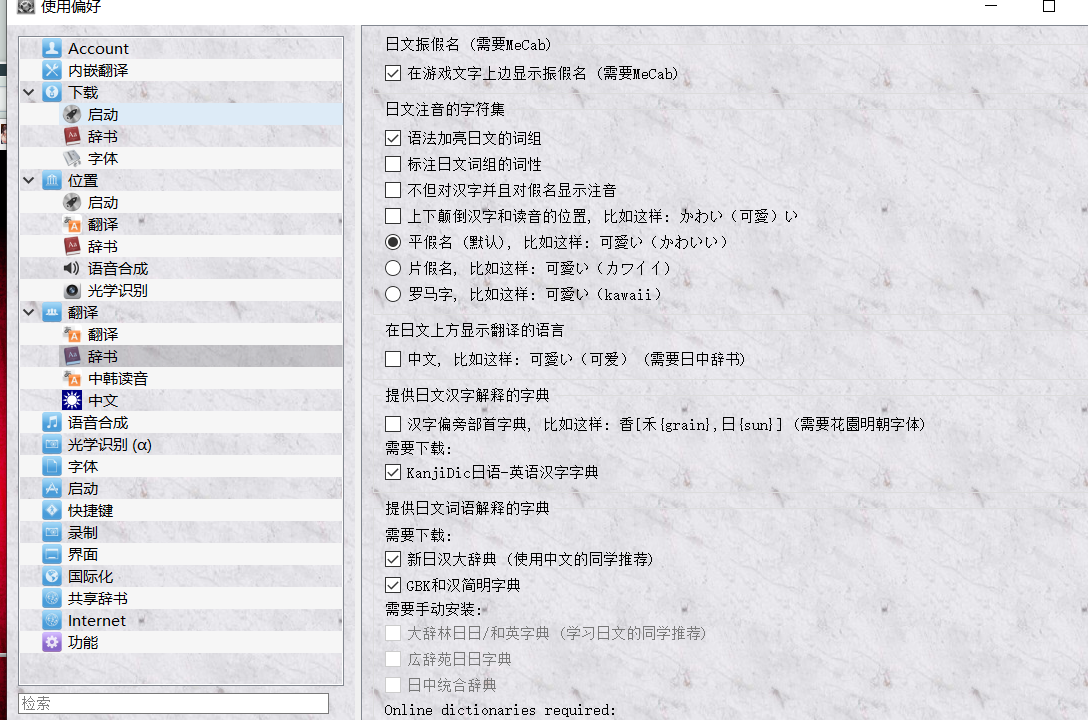Click the 使用偏好 window title icon
The width and height of the screenshot is (1088, 720).
(x=26, y=6)
